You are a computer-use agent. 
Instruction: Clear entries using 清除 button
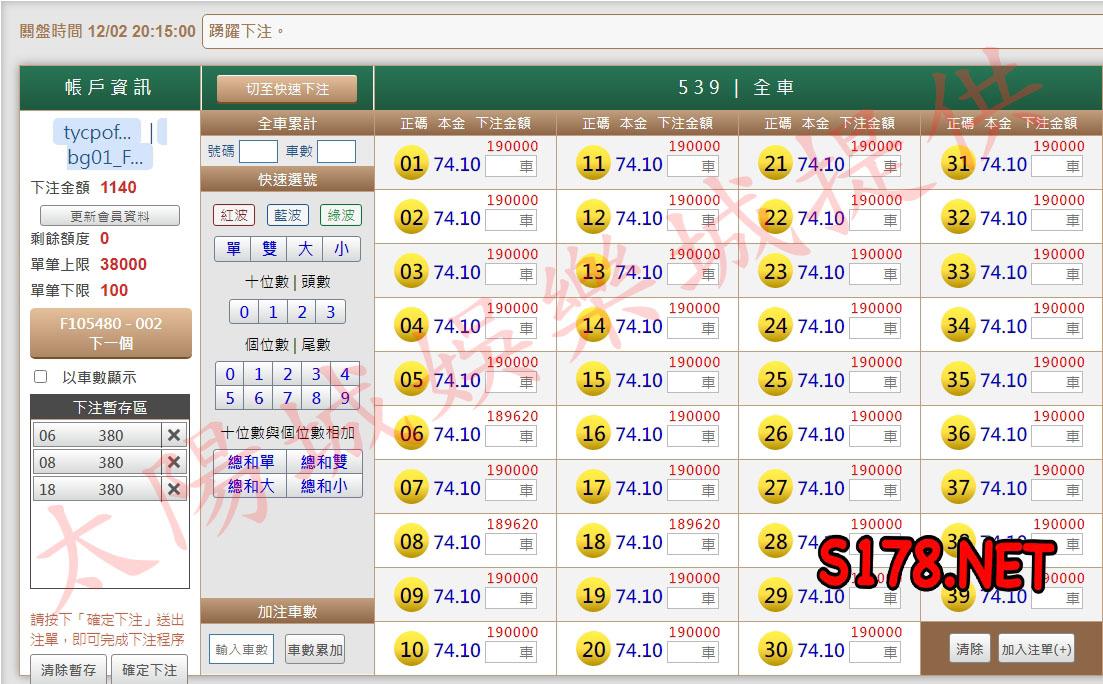click(x=970, y=649)
